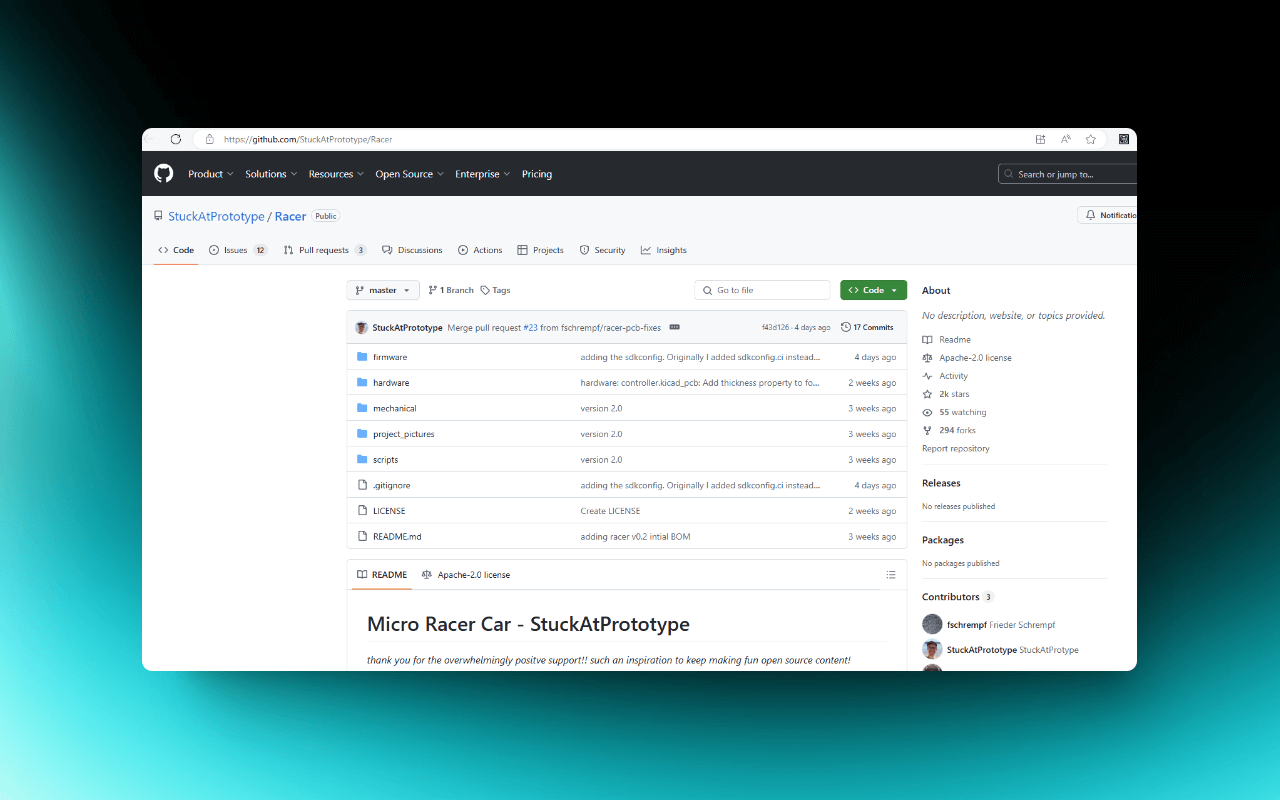
Task: Switch to the Insights tab
Action: point(664,250)
